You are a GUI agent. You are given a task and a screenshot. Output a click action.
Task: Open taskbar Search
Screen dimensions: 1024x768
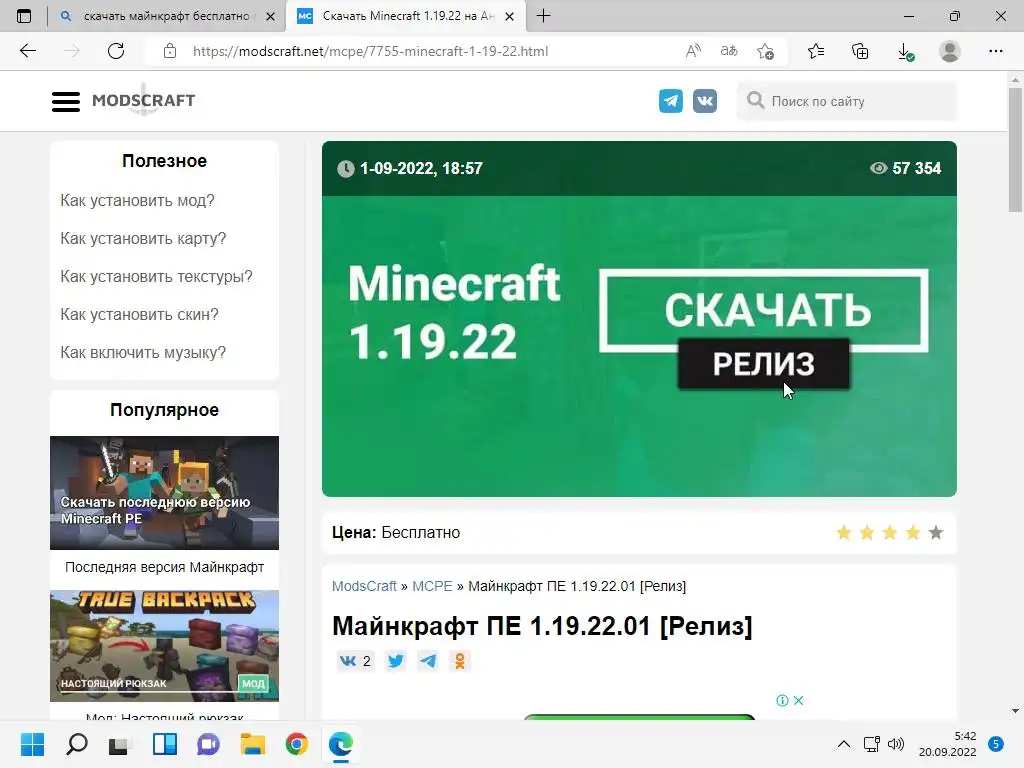pos(76,744)
